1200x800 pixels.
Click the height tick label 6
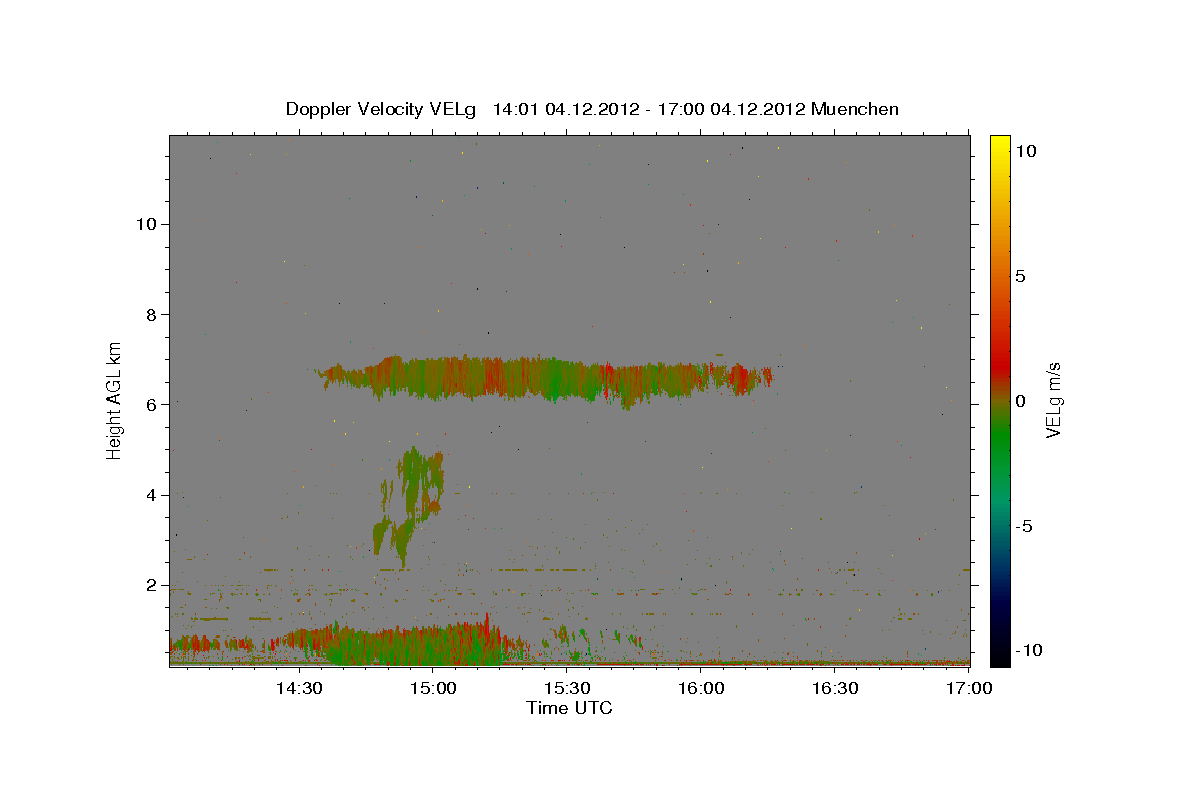coord(150,404)
